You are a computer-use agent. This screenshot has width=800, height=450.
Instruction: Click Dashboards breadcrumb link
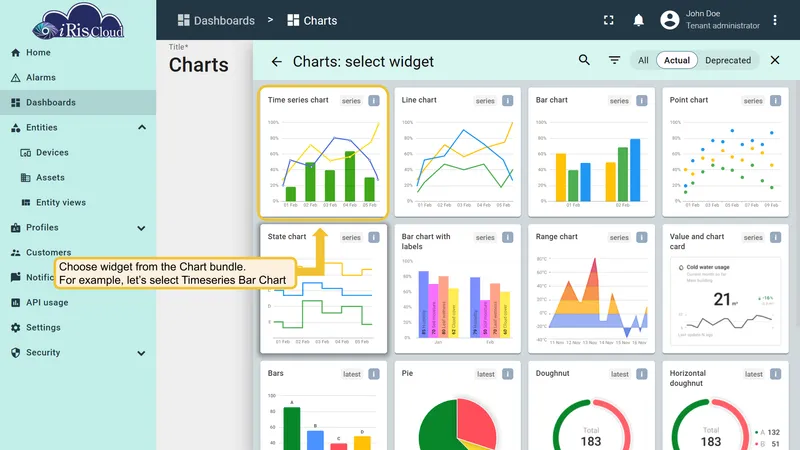[216, 20]
